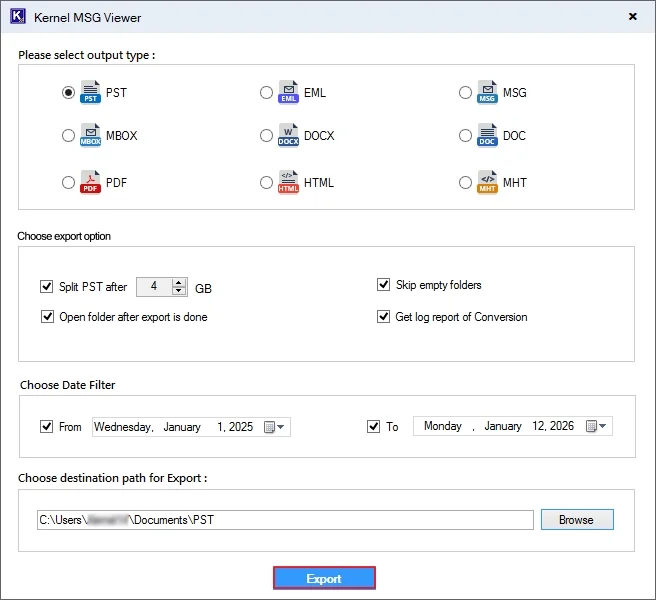
Task: Increase split size with up arrow
Action: [179, 282]
